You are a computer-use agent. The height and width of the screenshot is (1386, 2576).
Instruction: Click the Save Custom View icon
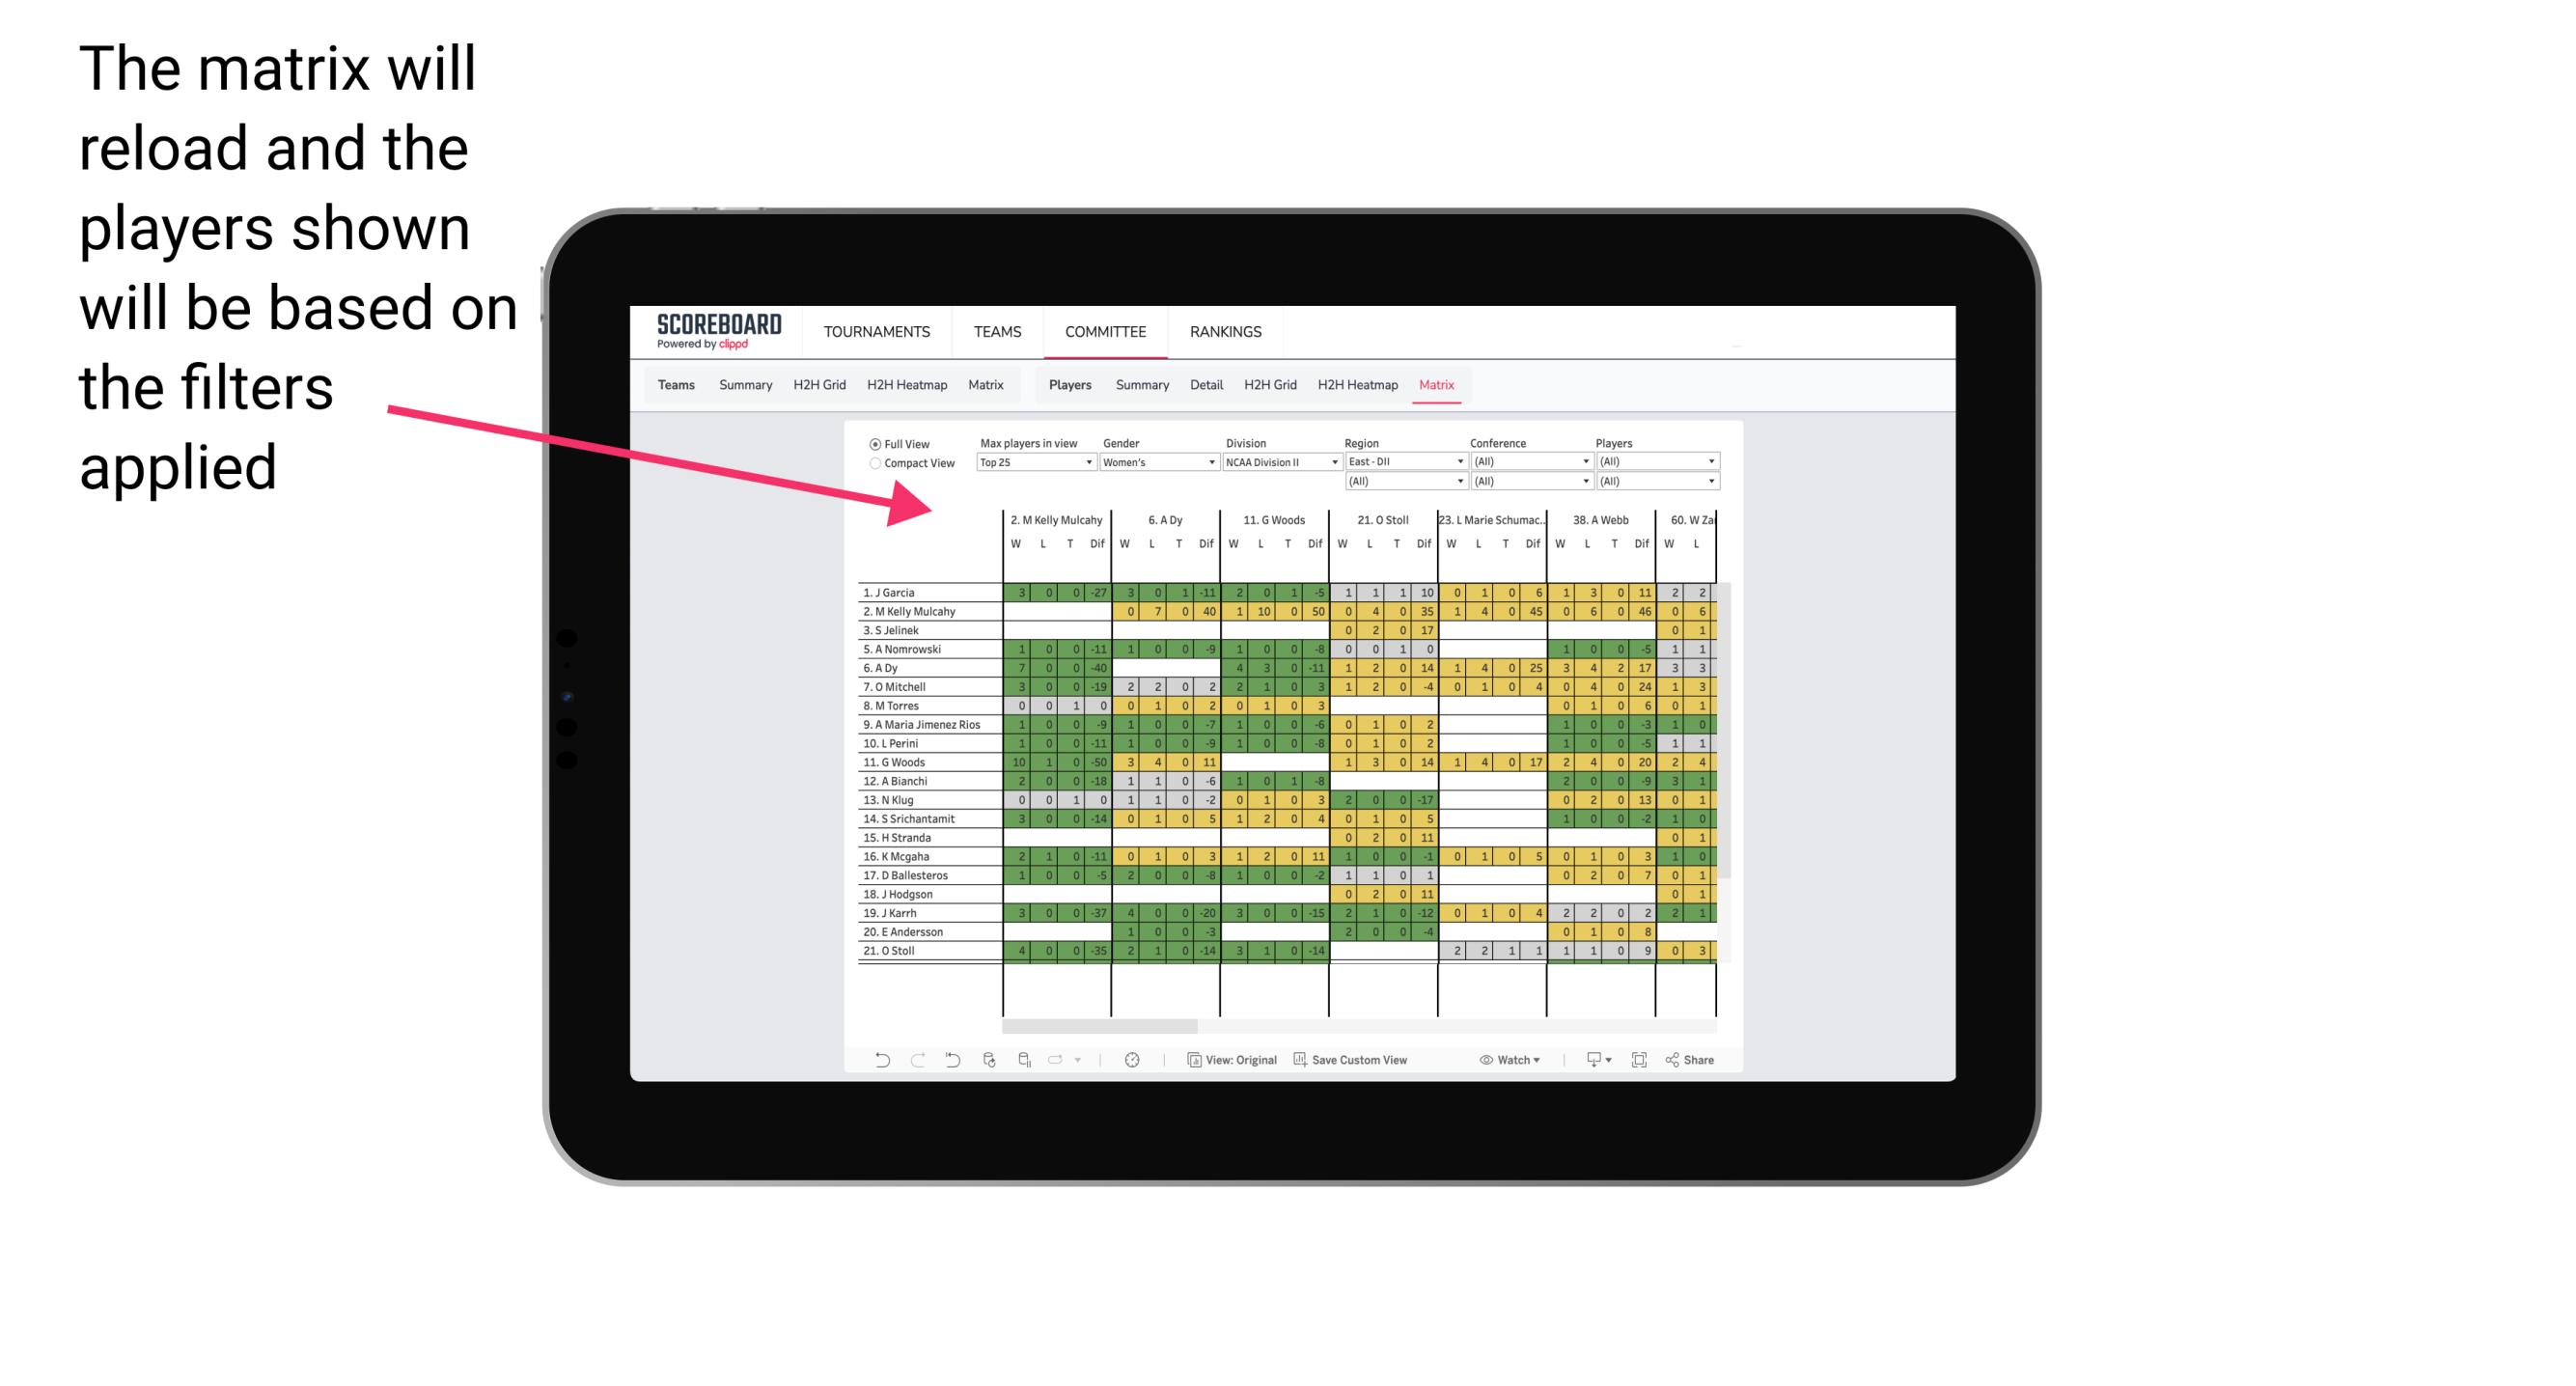(1302, 1060)
